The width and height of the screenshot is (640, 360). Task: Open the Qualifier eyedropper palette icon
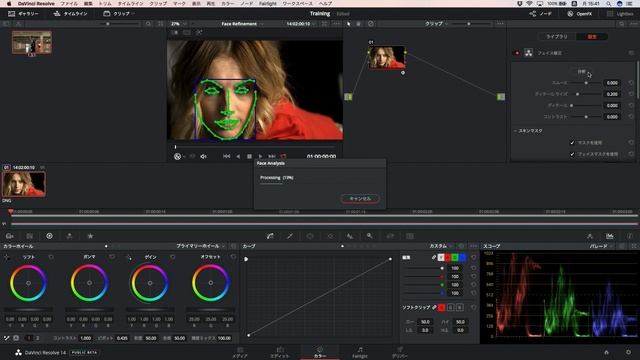click(x=290, y=236)
